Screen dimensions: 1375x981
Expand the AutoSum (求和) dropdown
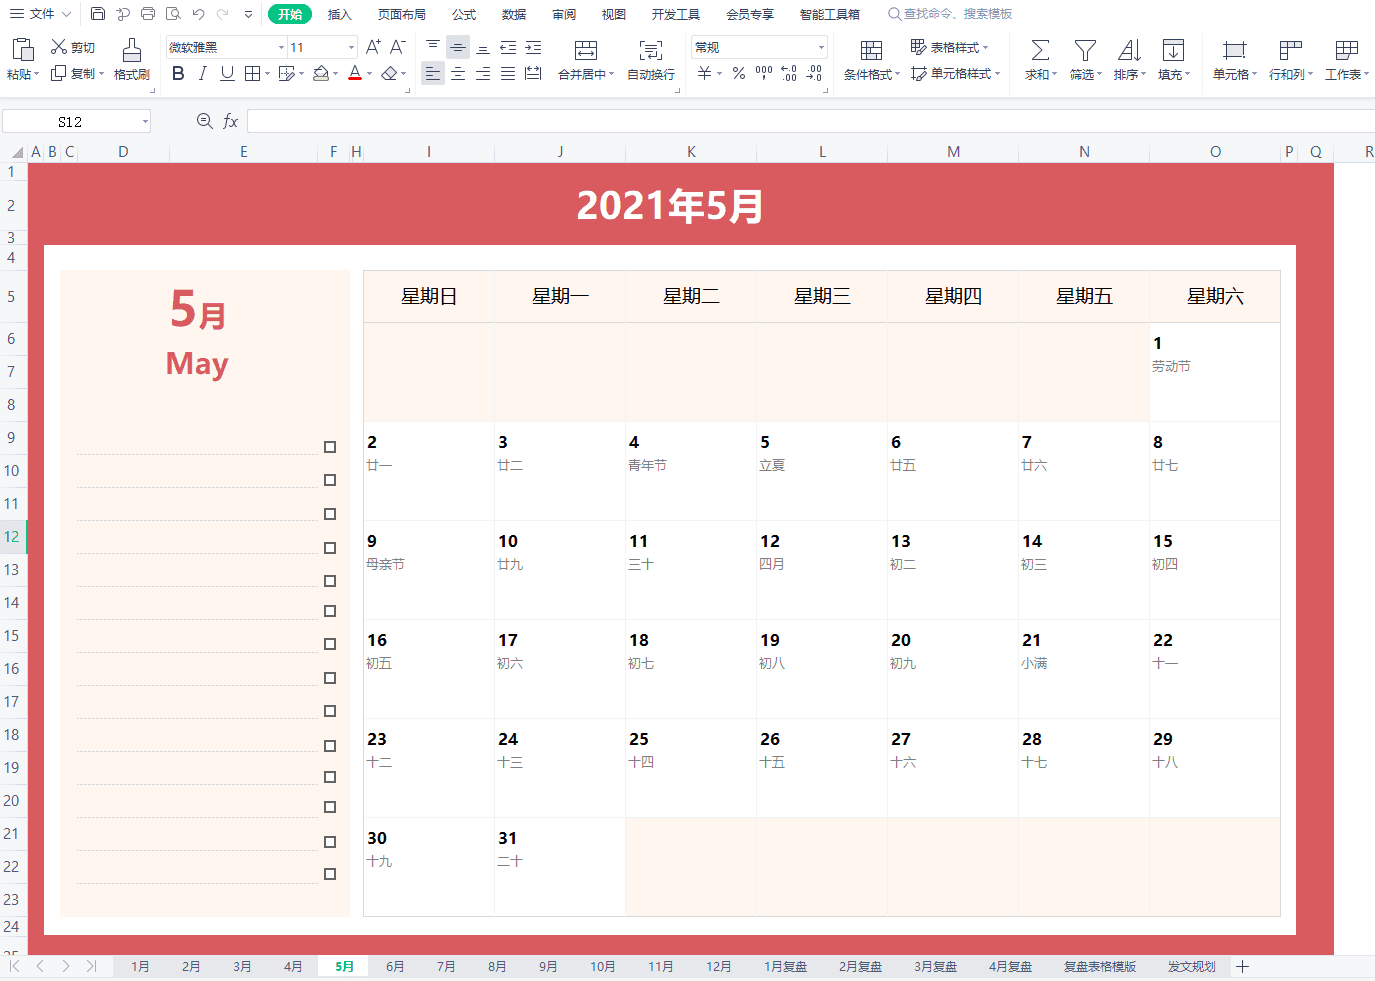pos(1055,74)
